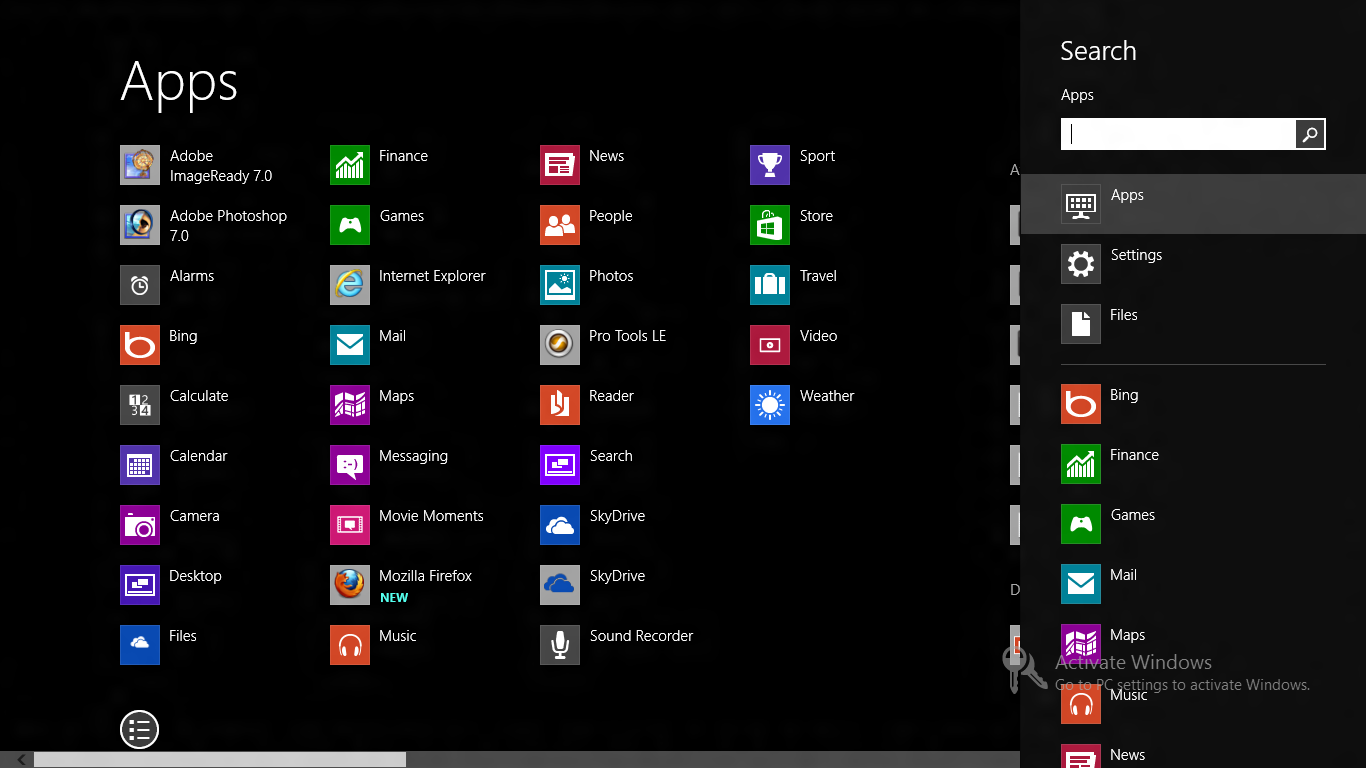This screenshot has width=1366, height=768.
Task: Select Files search scope
Action: pyautogui.click(x=1193, y=324)
